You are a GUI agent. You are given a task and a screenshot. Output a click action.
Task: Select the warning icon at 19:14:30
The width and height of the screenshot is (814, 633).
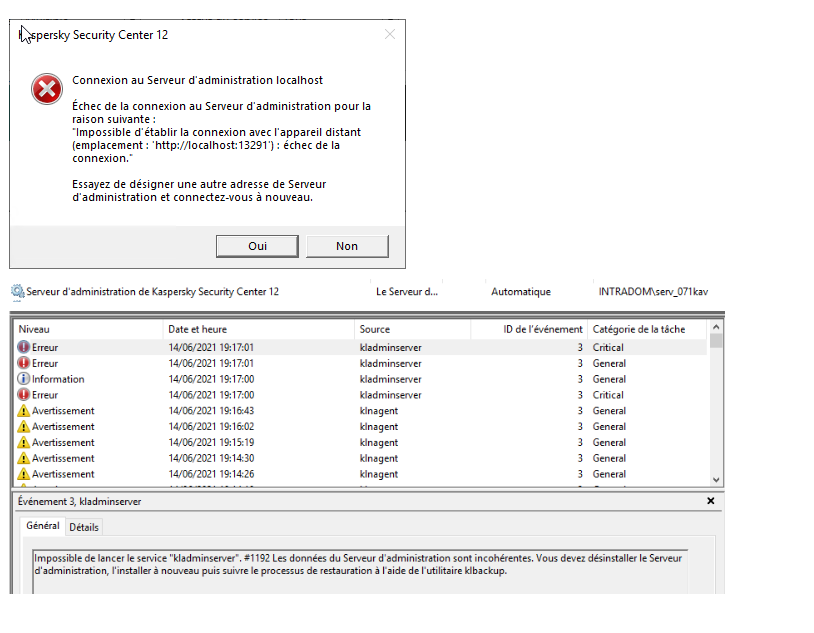click(23, 458)
